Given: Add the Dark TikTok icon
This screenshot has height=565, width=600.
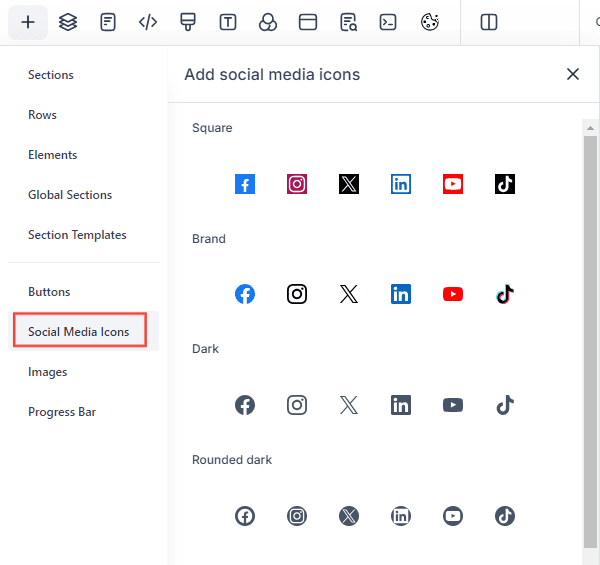Looking at the screenshot, I should [x=505, y=405].
